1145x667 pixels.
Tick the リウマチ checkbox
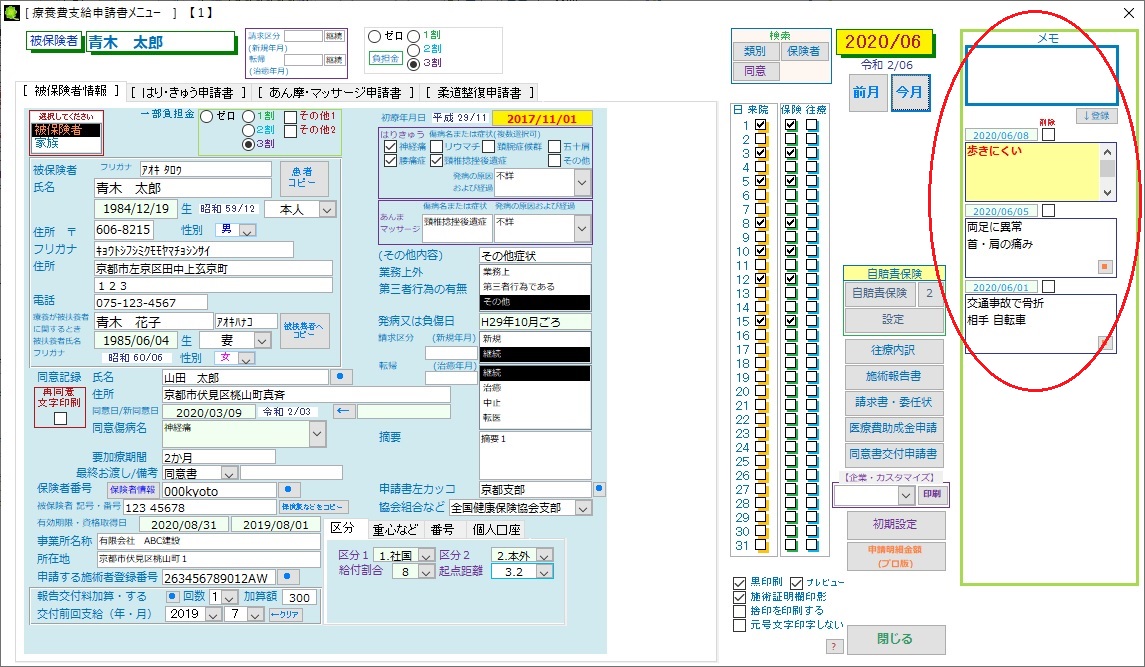[436, 146]
